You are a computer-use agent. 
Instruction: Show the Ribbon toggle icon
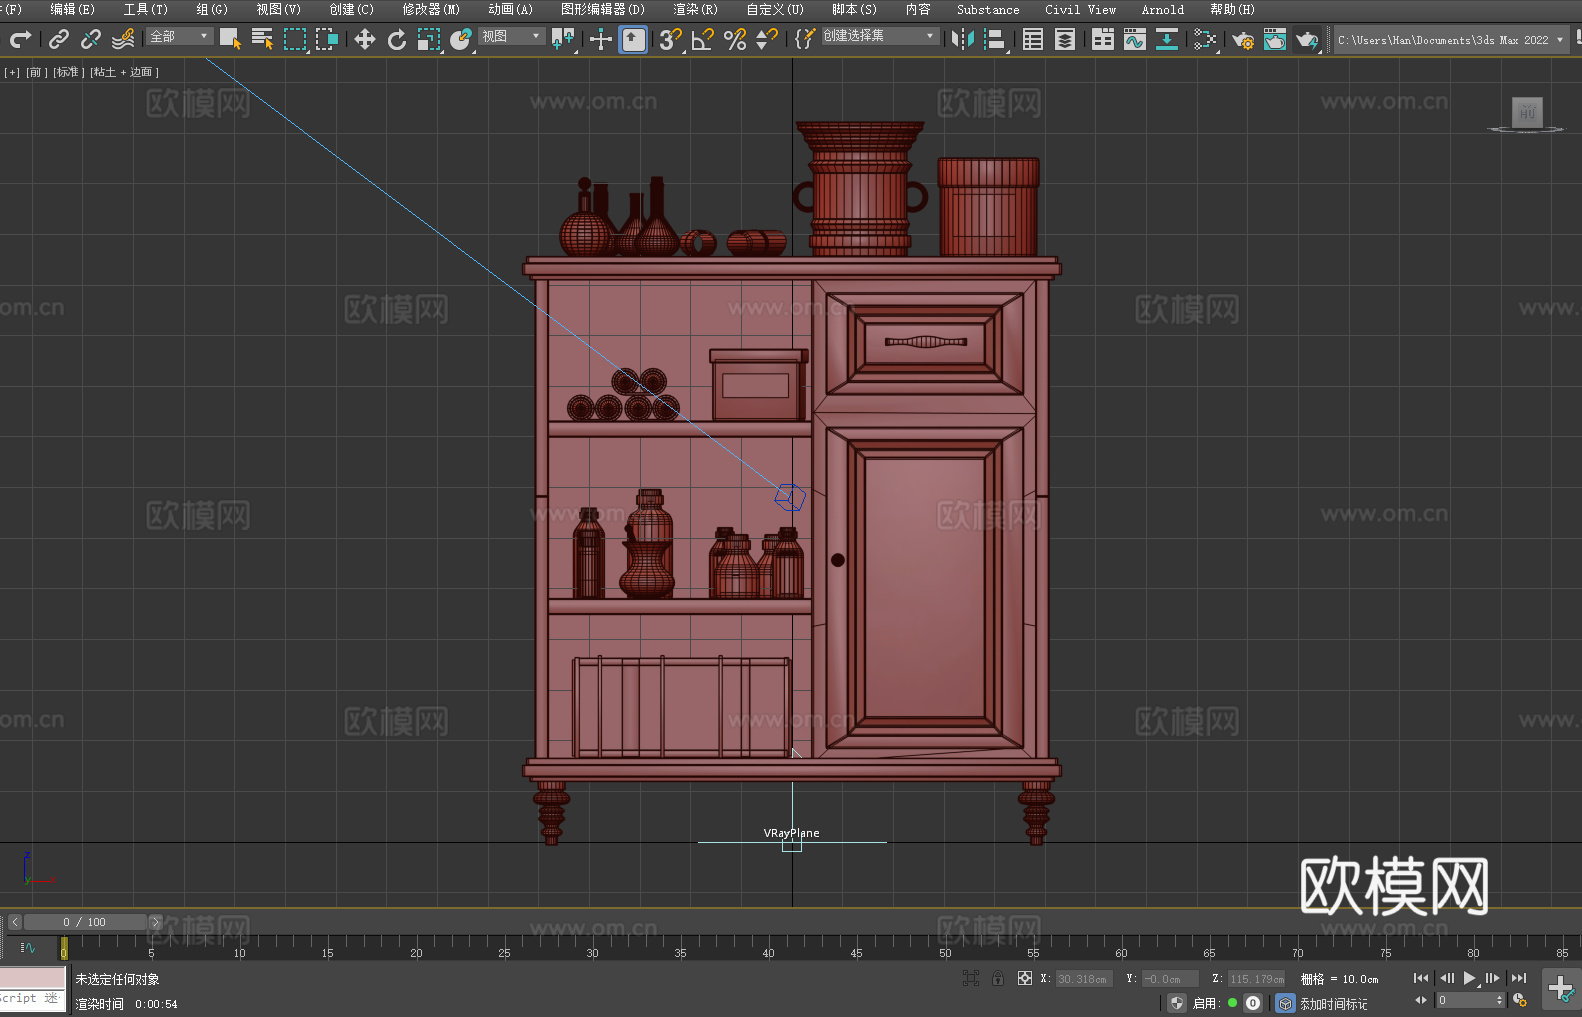[1103, 39]
